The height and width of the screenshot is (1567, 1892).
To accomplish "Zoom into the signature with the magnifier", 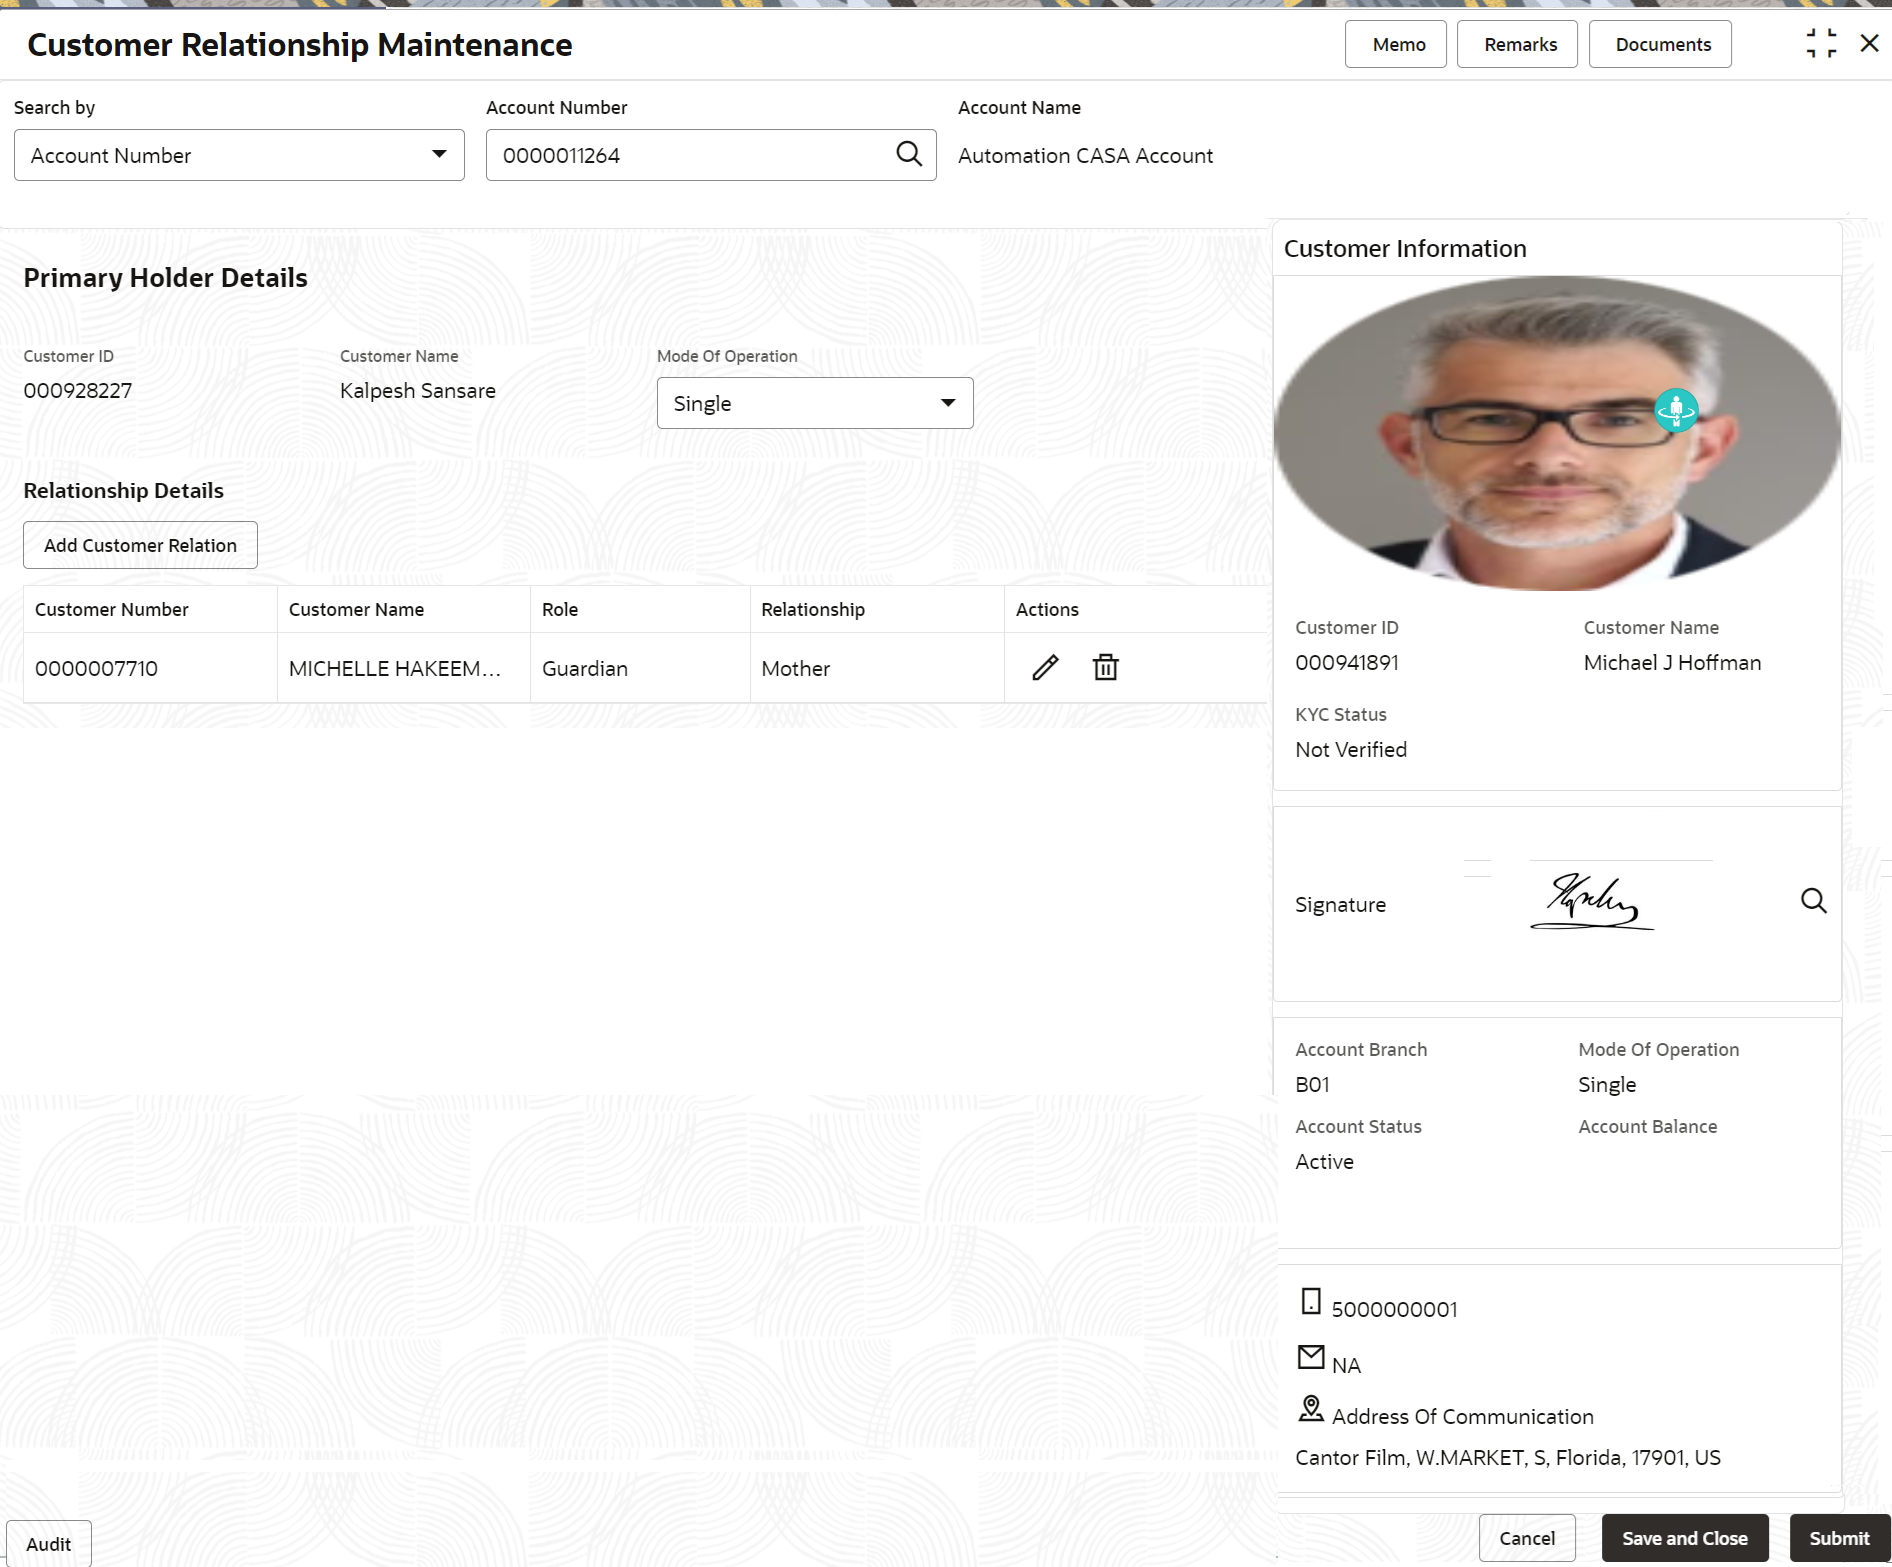I will coord(1813,901).
